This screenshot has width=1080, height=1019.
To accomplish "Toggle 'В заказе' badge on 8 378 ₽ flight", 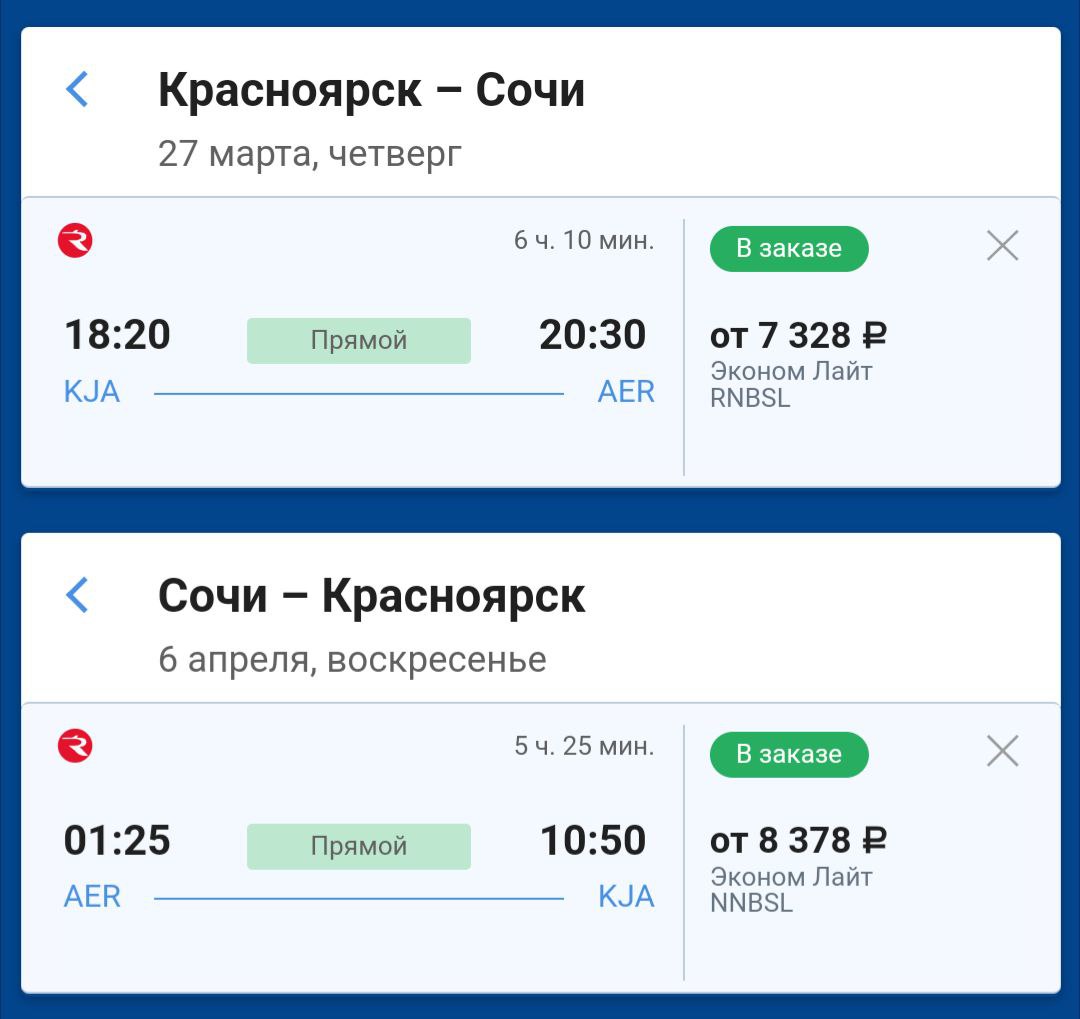I will pos(789,755).
